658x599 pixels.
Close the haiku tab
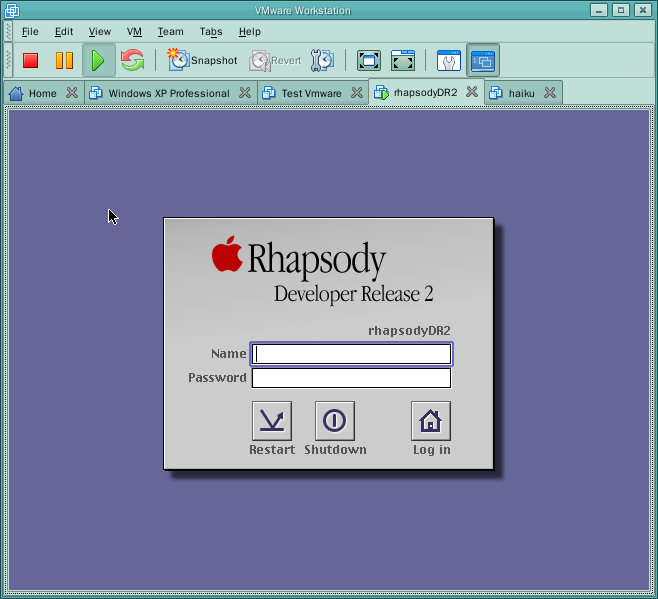click(550, 93)
